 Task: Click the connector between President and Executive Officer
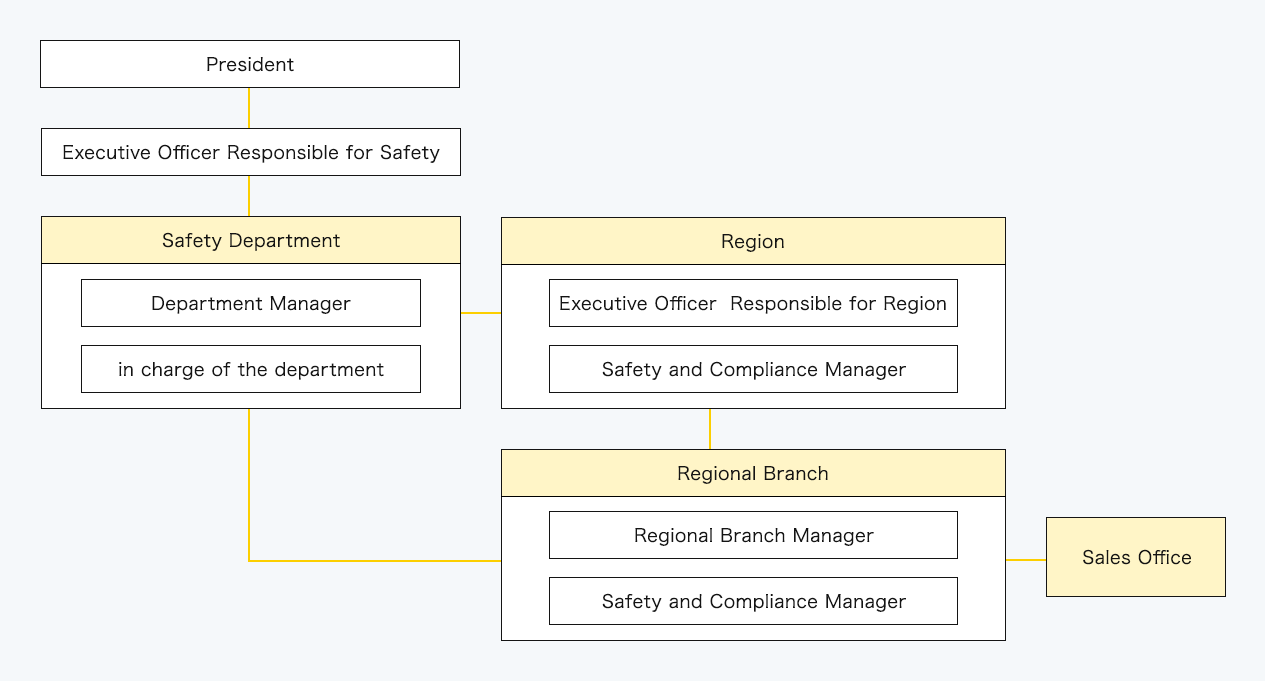[249, 108]
